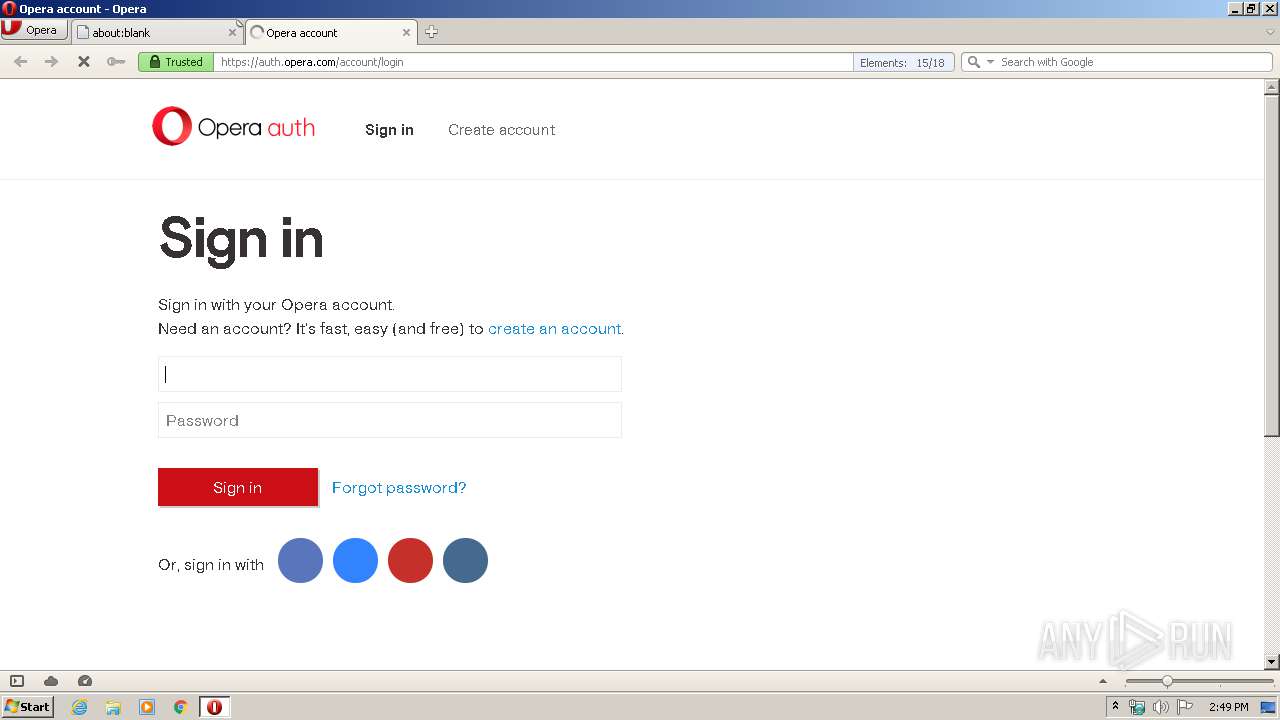This screenshot has height=720, width=1280.
Task: Stop loading the page
Action: [84, 62]
